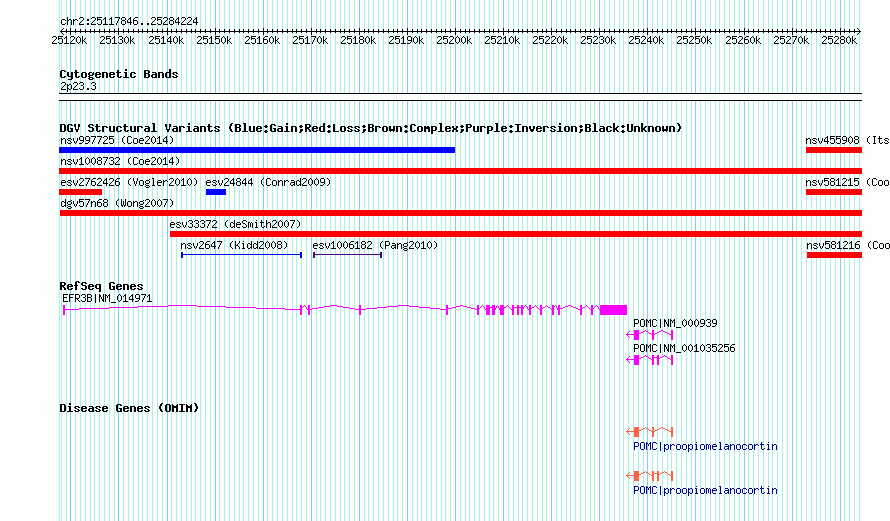Select the esv1006182 (Pang2010) label

pyautogui.click(x=375, y=245)
